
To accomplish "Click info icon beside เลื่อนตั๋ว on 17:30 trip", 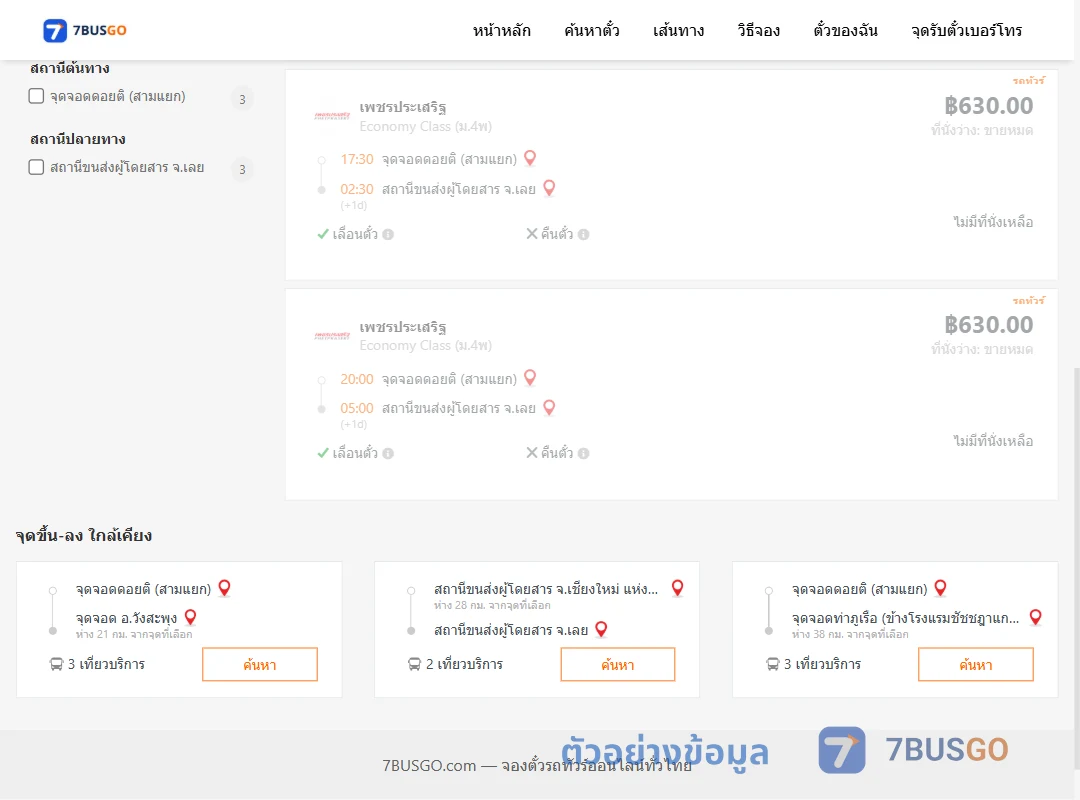I will coord(388,234).
